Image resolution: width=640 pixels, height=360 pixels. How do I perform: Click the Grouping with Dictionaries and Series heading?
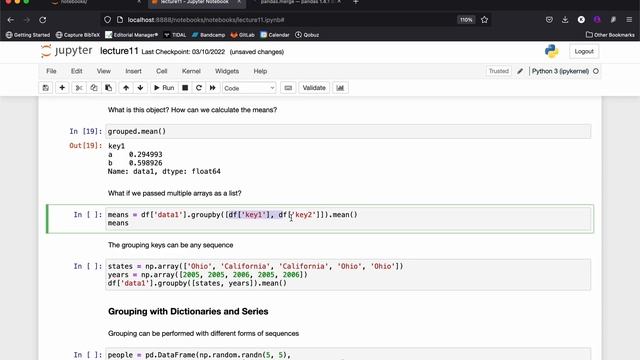[188, 311]
